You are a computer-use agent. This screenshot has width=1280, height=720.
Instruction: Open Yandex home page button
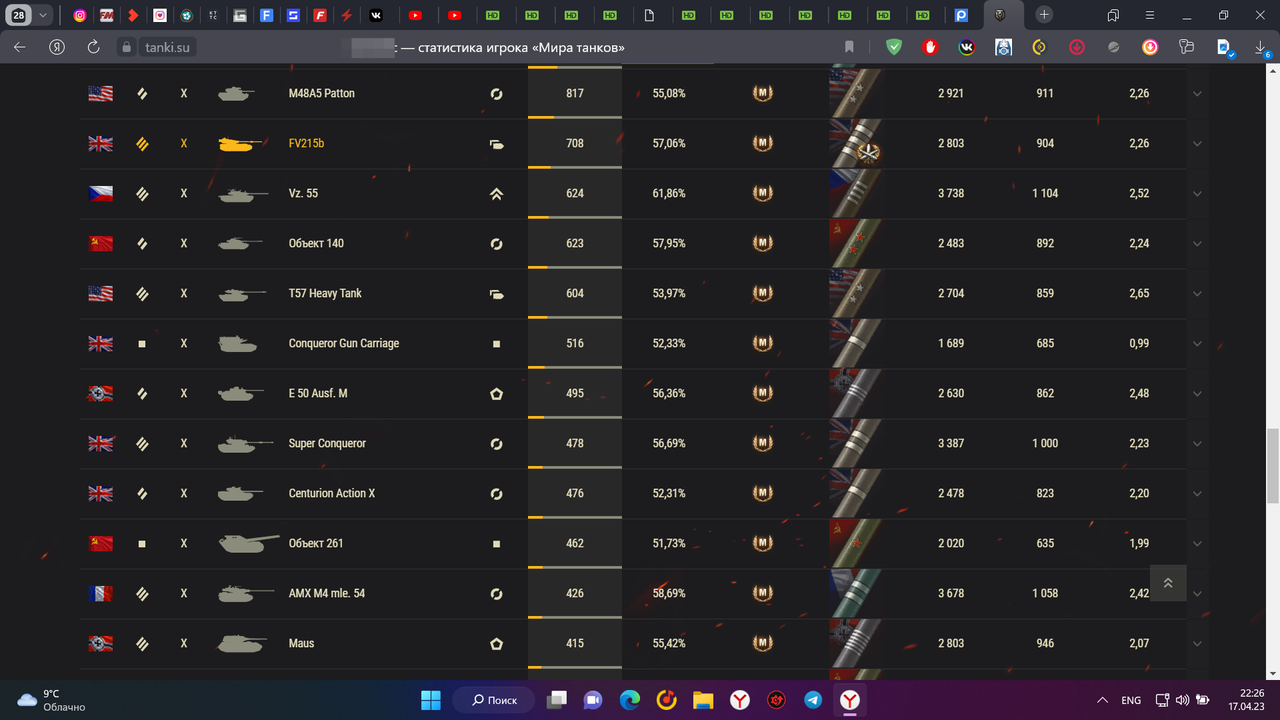click(x=57, y=47)
